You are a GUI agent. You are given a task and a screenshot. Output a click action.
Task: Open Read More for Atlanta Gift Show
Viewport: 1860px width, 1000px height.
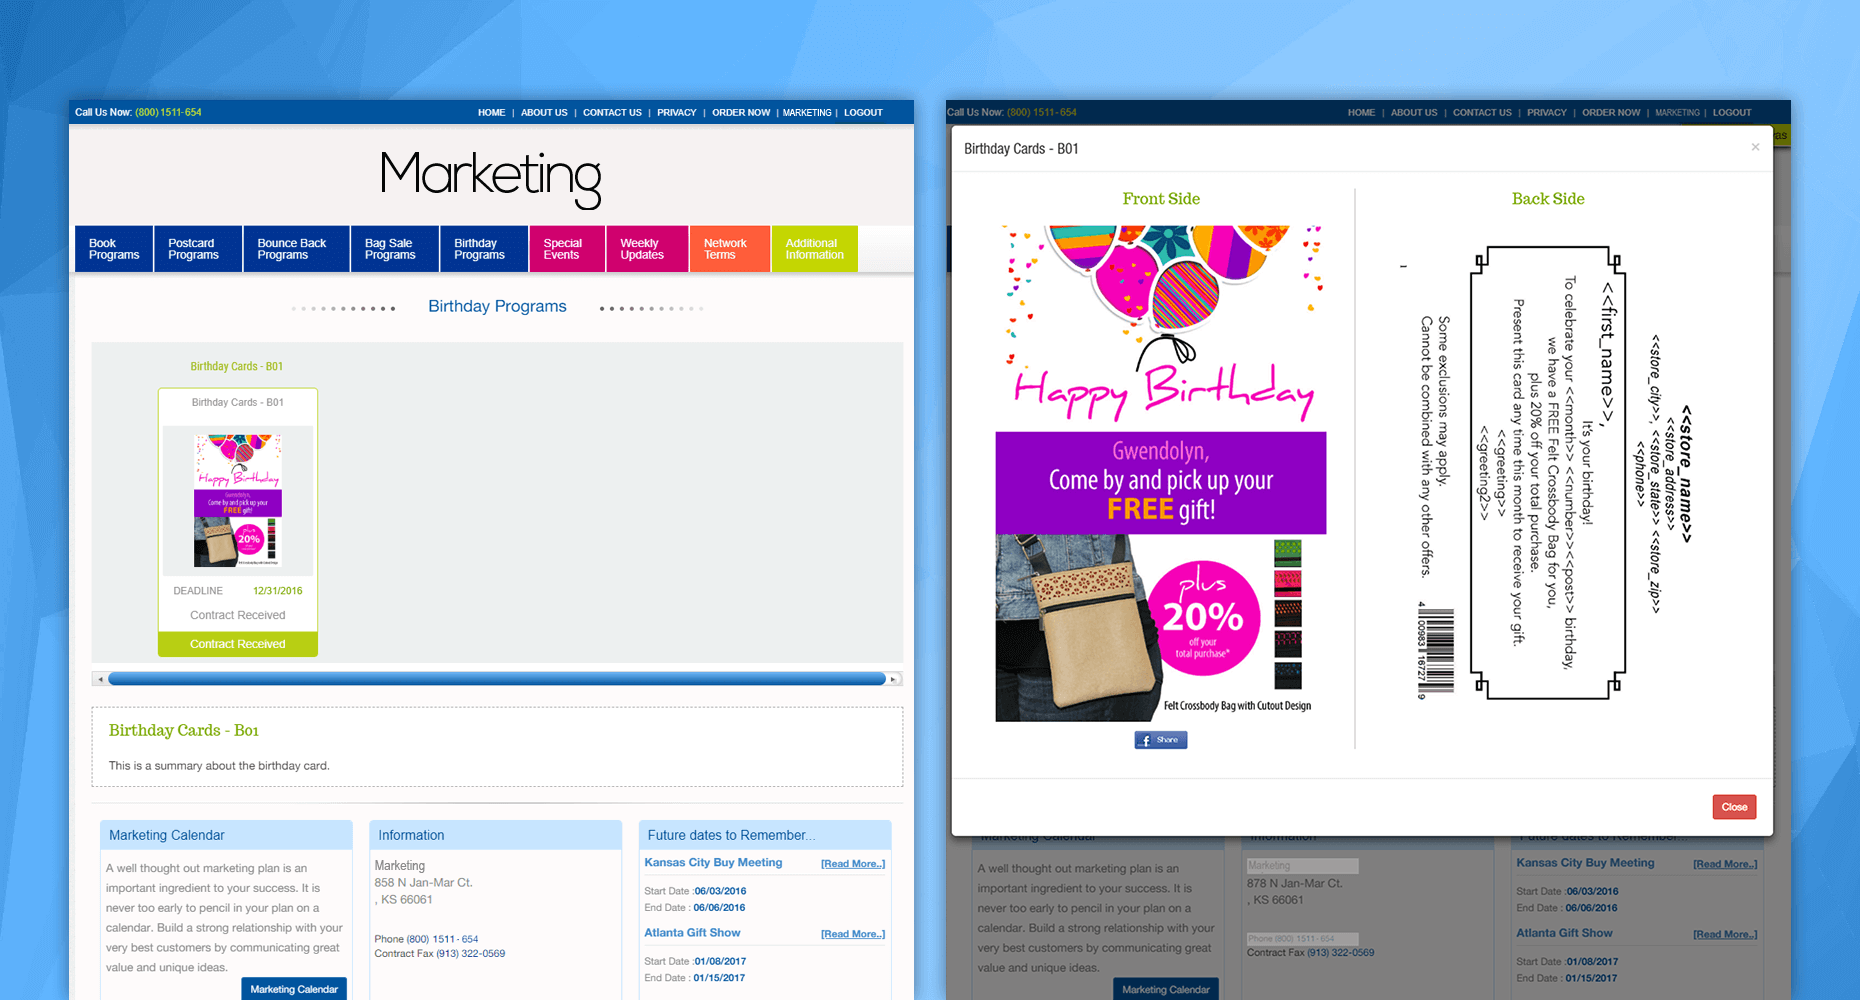(853, 934)
